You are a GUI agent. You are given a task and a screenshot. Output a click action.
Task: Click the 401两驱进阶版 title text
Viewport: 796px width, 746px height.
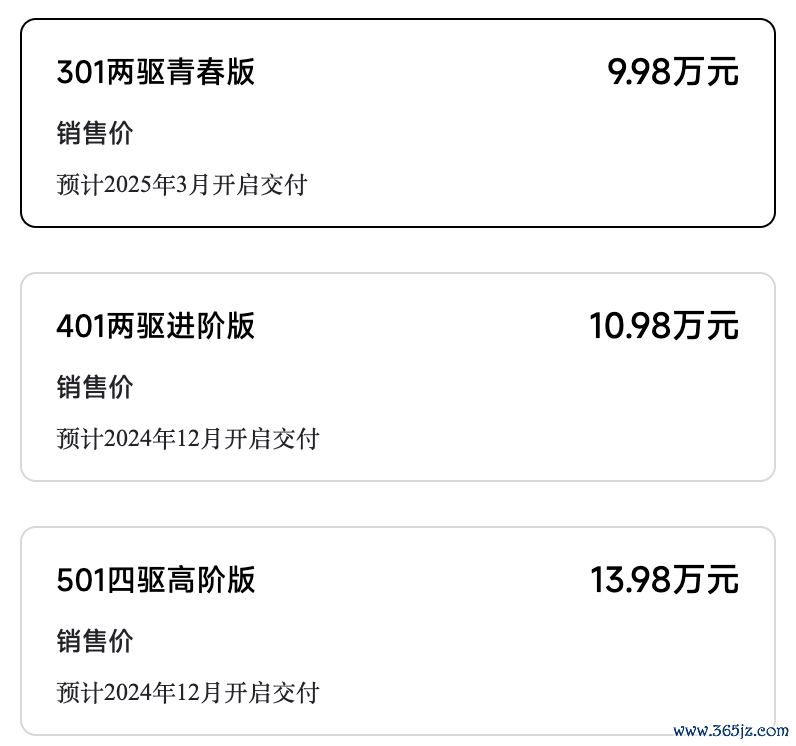pos(156,326)
